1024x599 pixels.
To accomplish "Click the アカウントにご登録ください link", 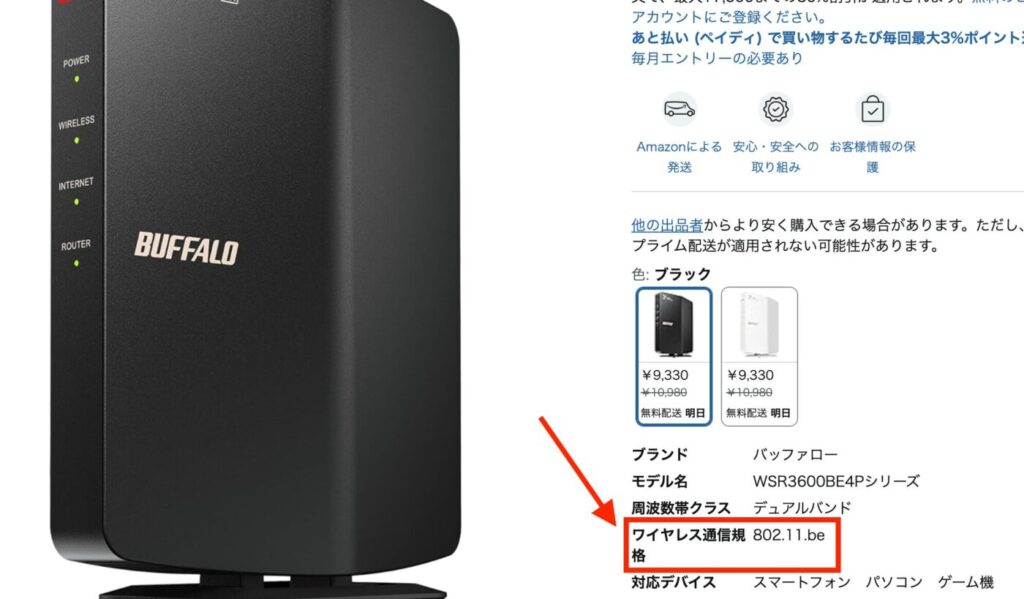I will [729, 17].
